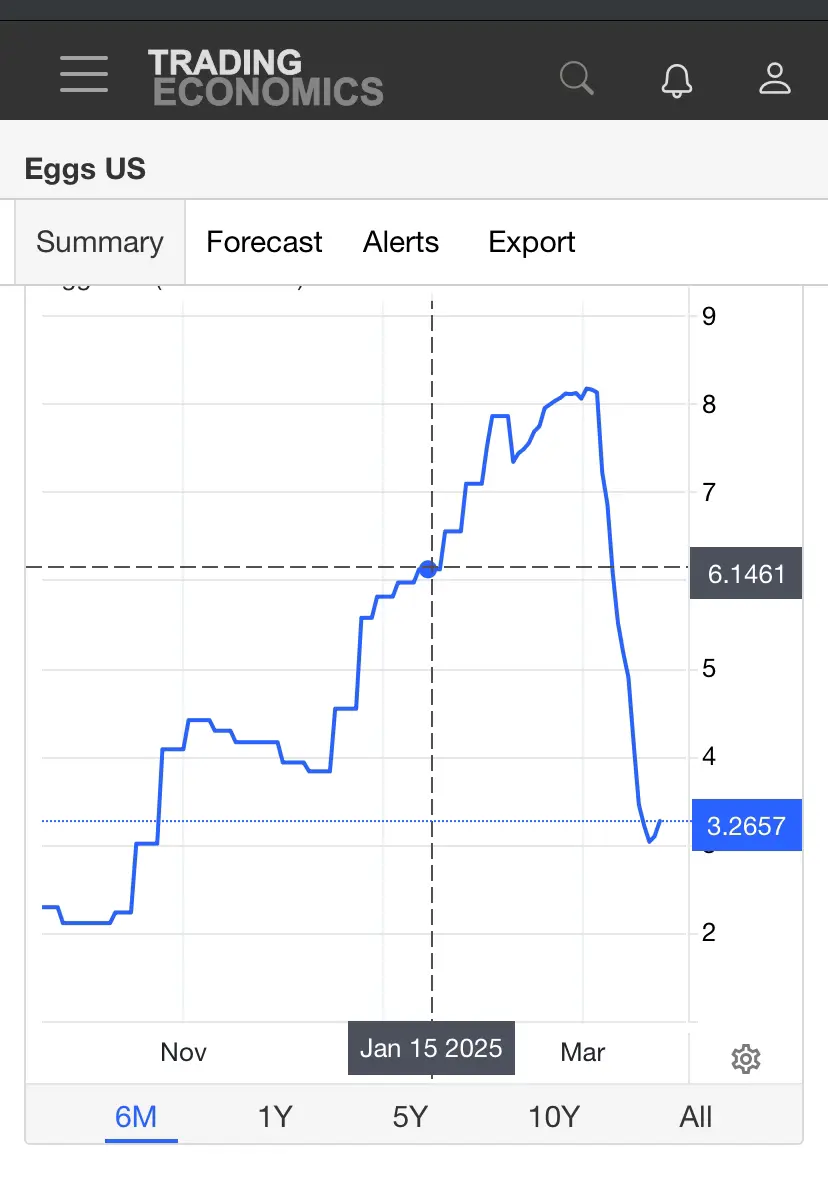
Task: Click the 6.1461 crosshair value label
Action: tap(746, 573)
